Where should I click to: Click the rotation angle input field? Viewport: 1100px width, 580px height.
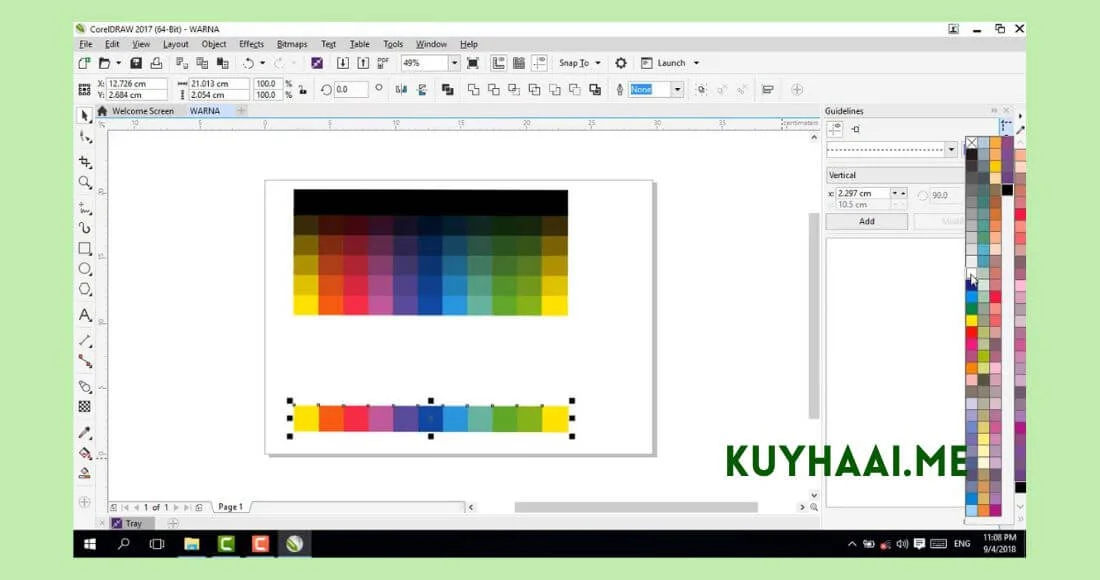351,90
